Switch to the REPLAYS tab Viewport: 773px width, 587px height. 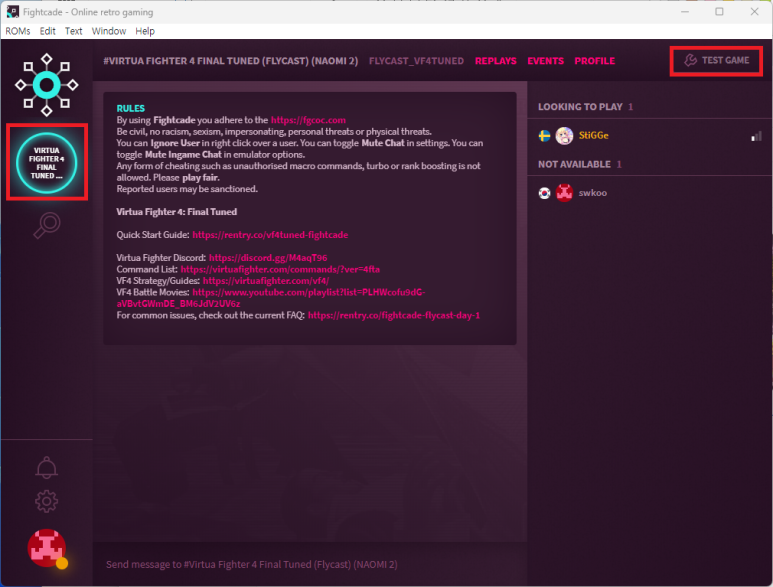(495, 61)
